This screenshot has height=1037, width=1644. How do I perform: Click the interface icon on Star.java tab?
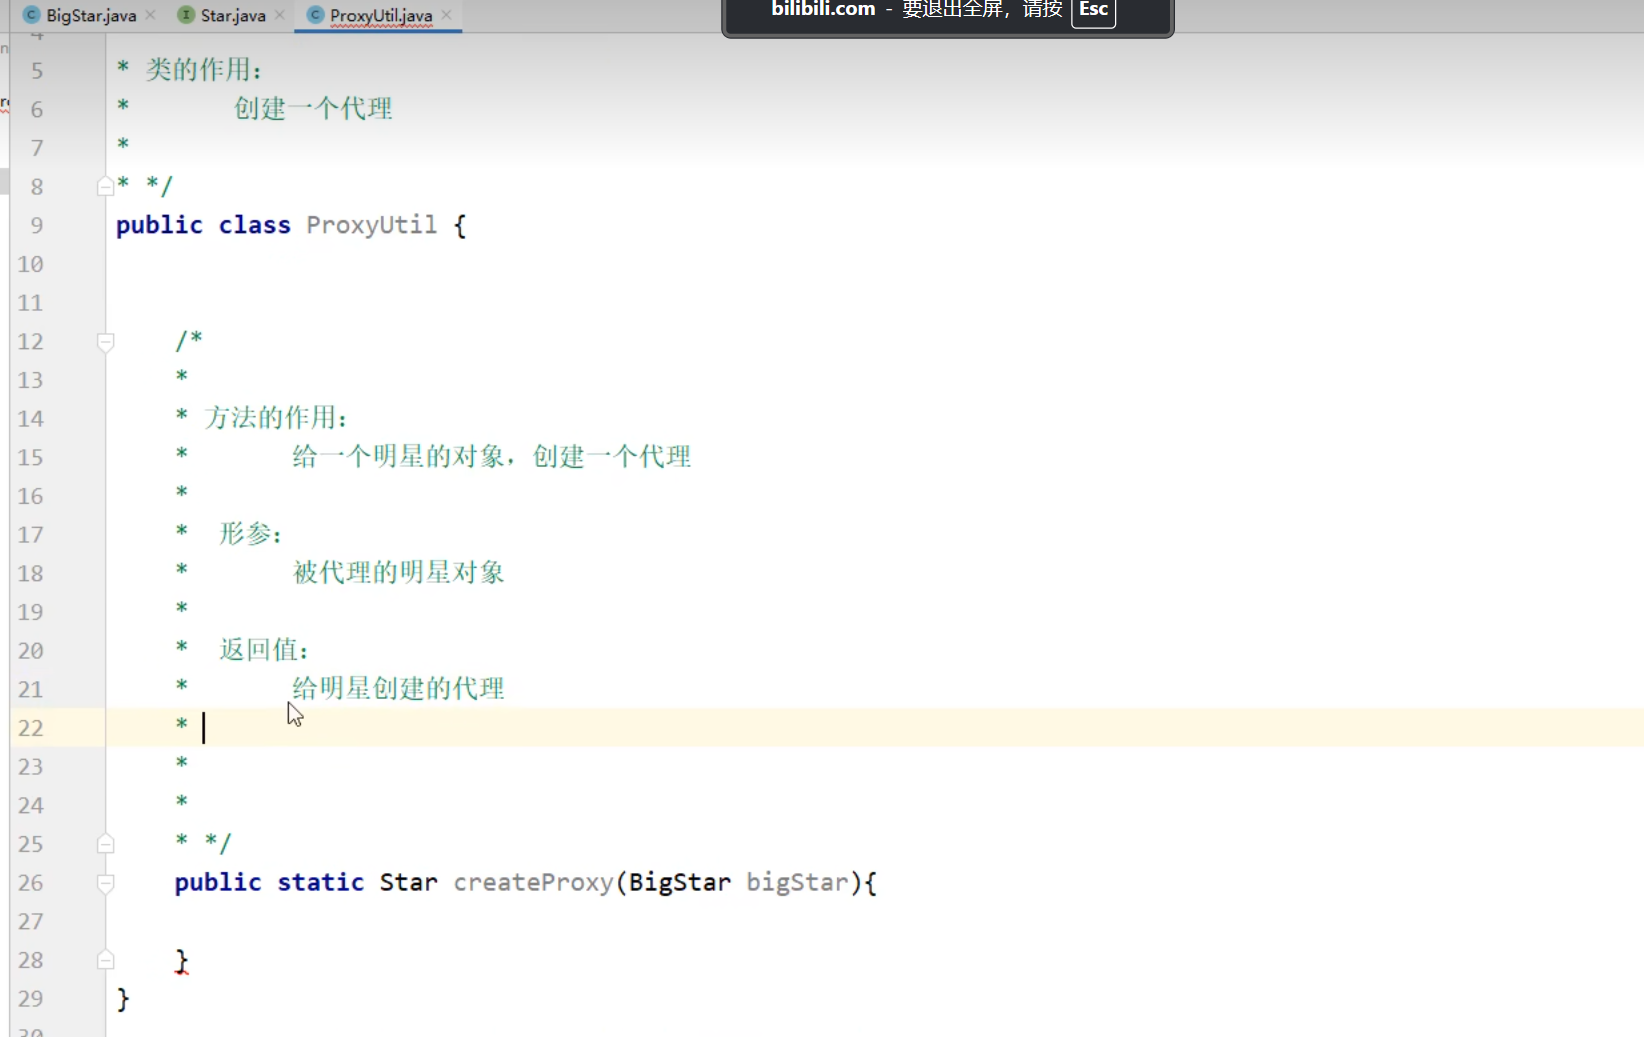tap(186, 15)
